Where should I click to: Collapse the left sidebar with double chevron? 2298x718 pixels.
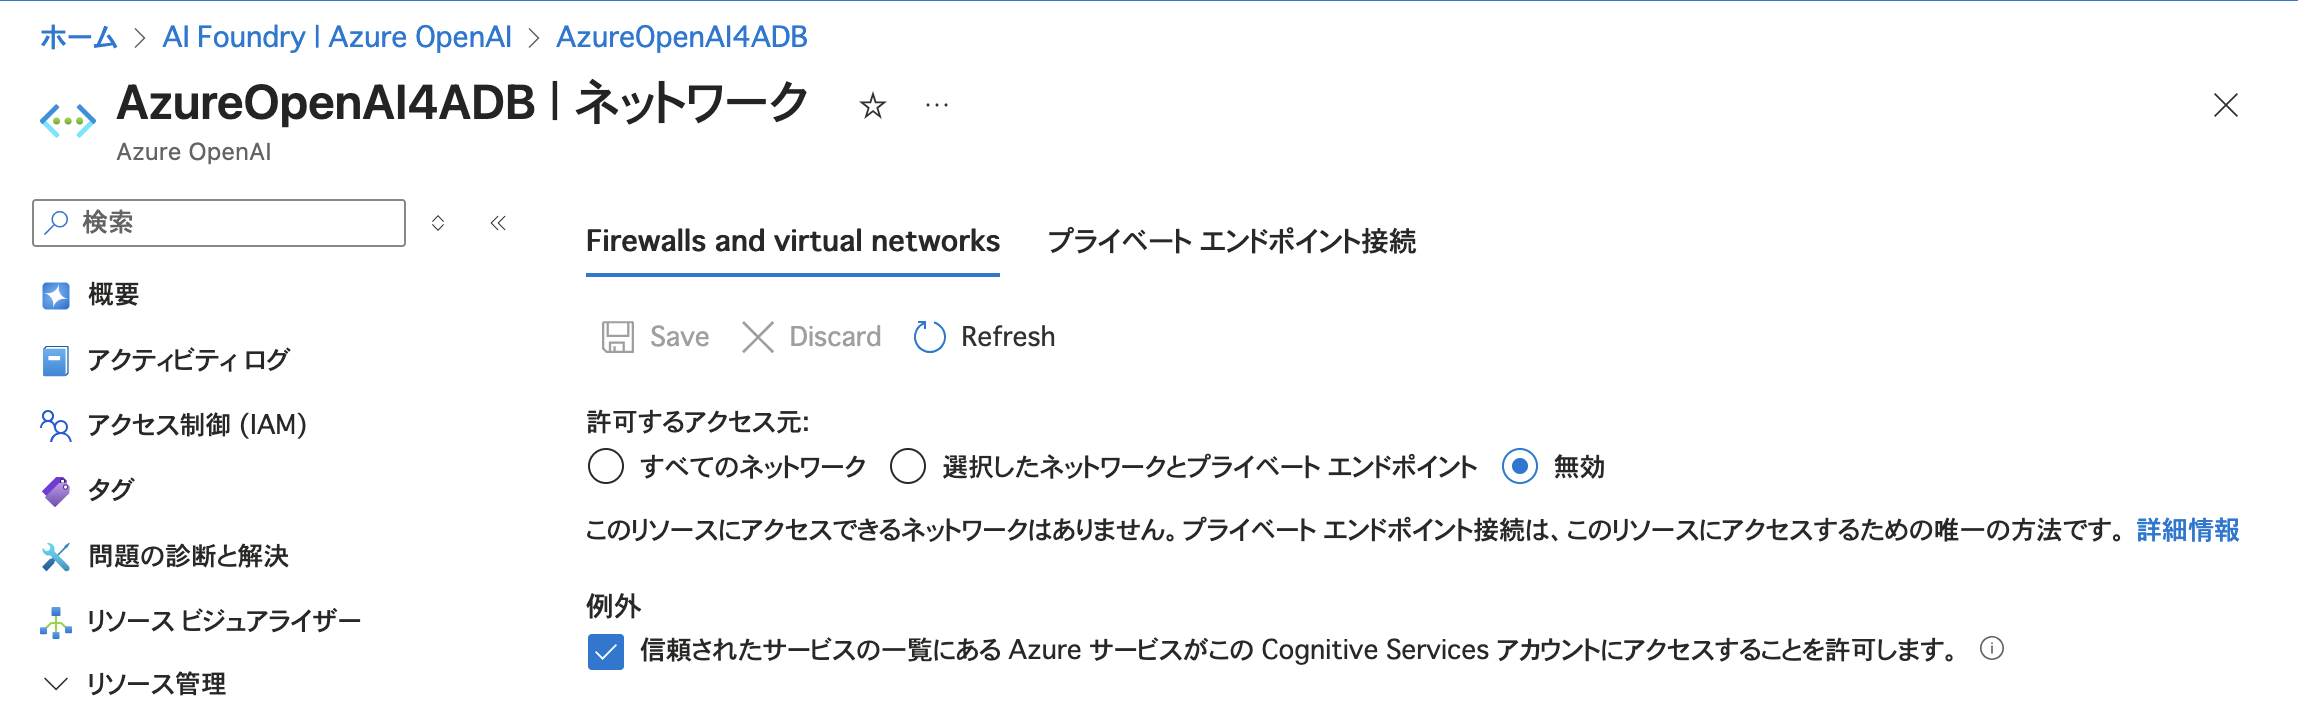[497, 224]
